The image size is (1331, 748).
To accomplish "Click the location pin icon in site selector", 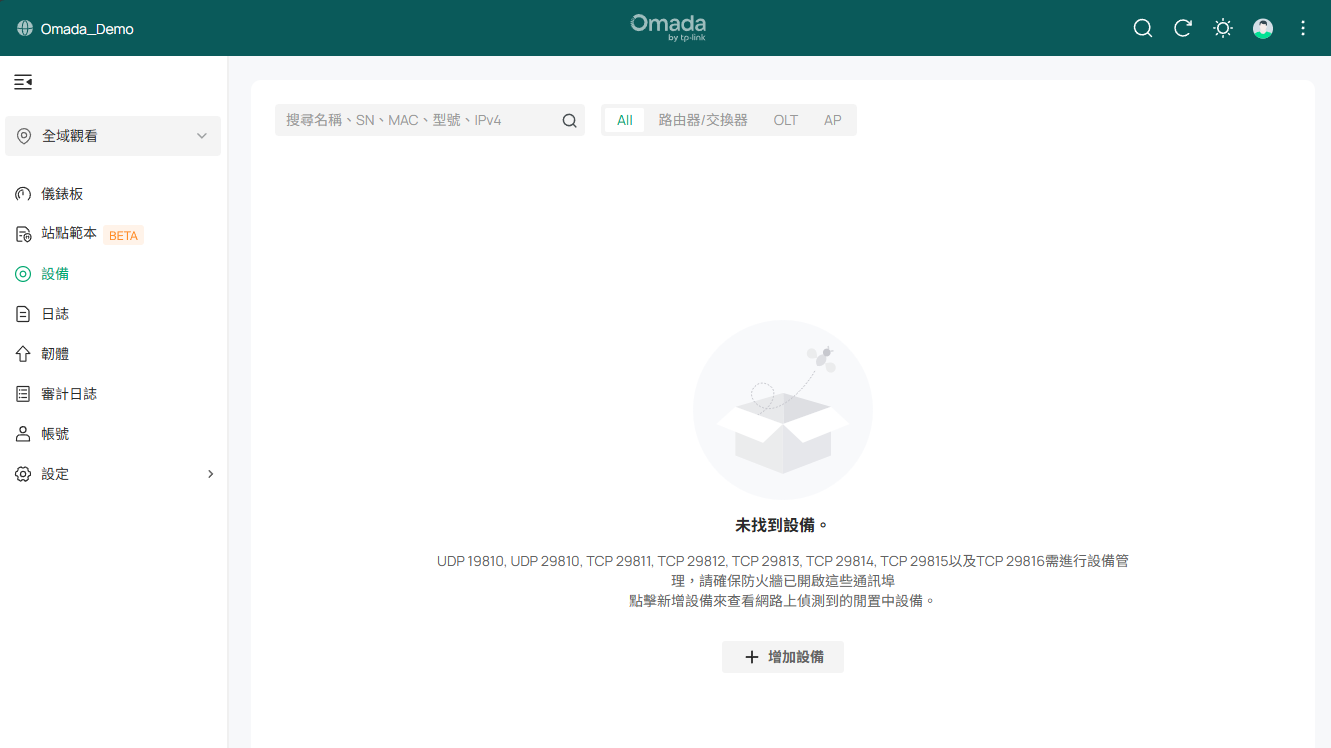I will (24, 136).
